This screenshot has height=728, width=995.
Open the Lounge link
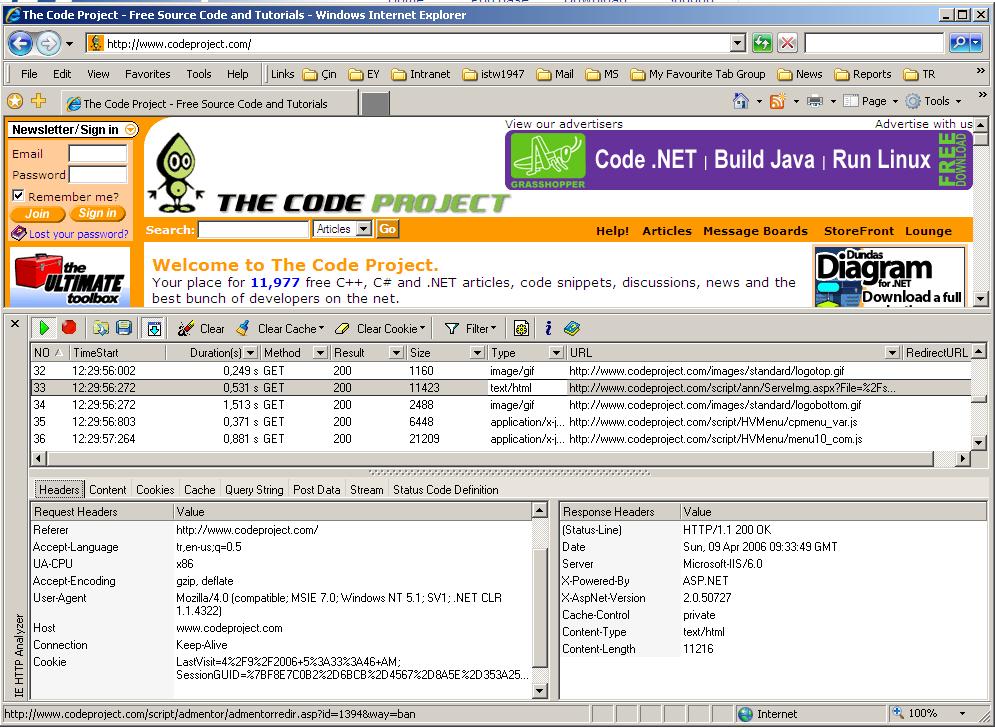click(x=928, y=231)
